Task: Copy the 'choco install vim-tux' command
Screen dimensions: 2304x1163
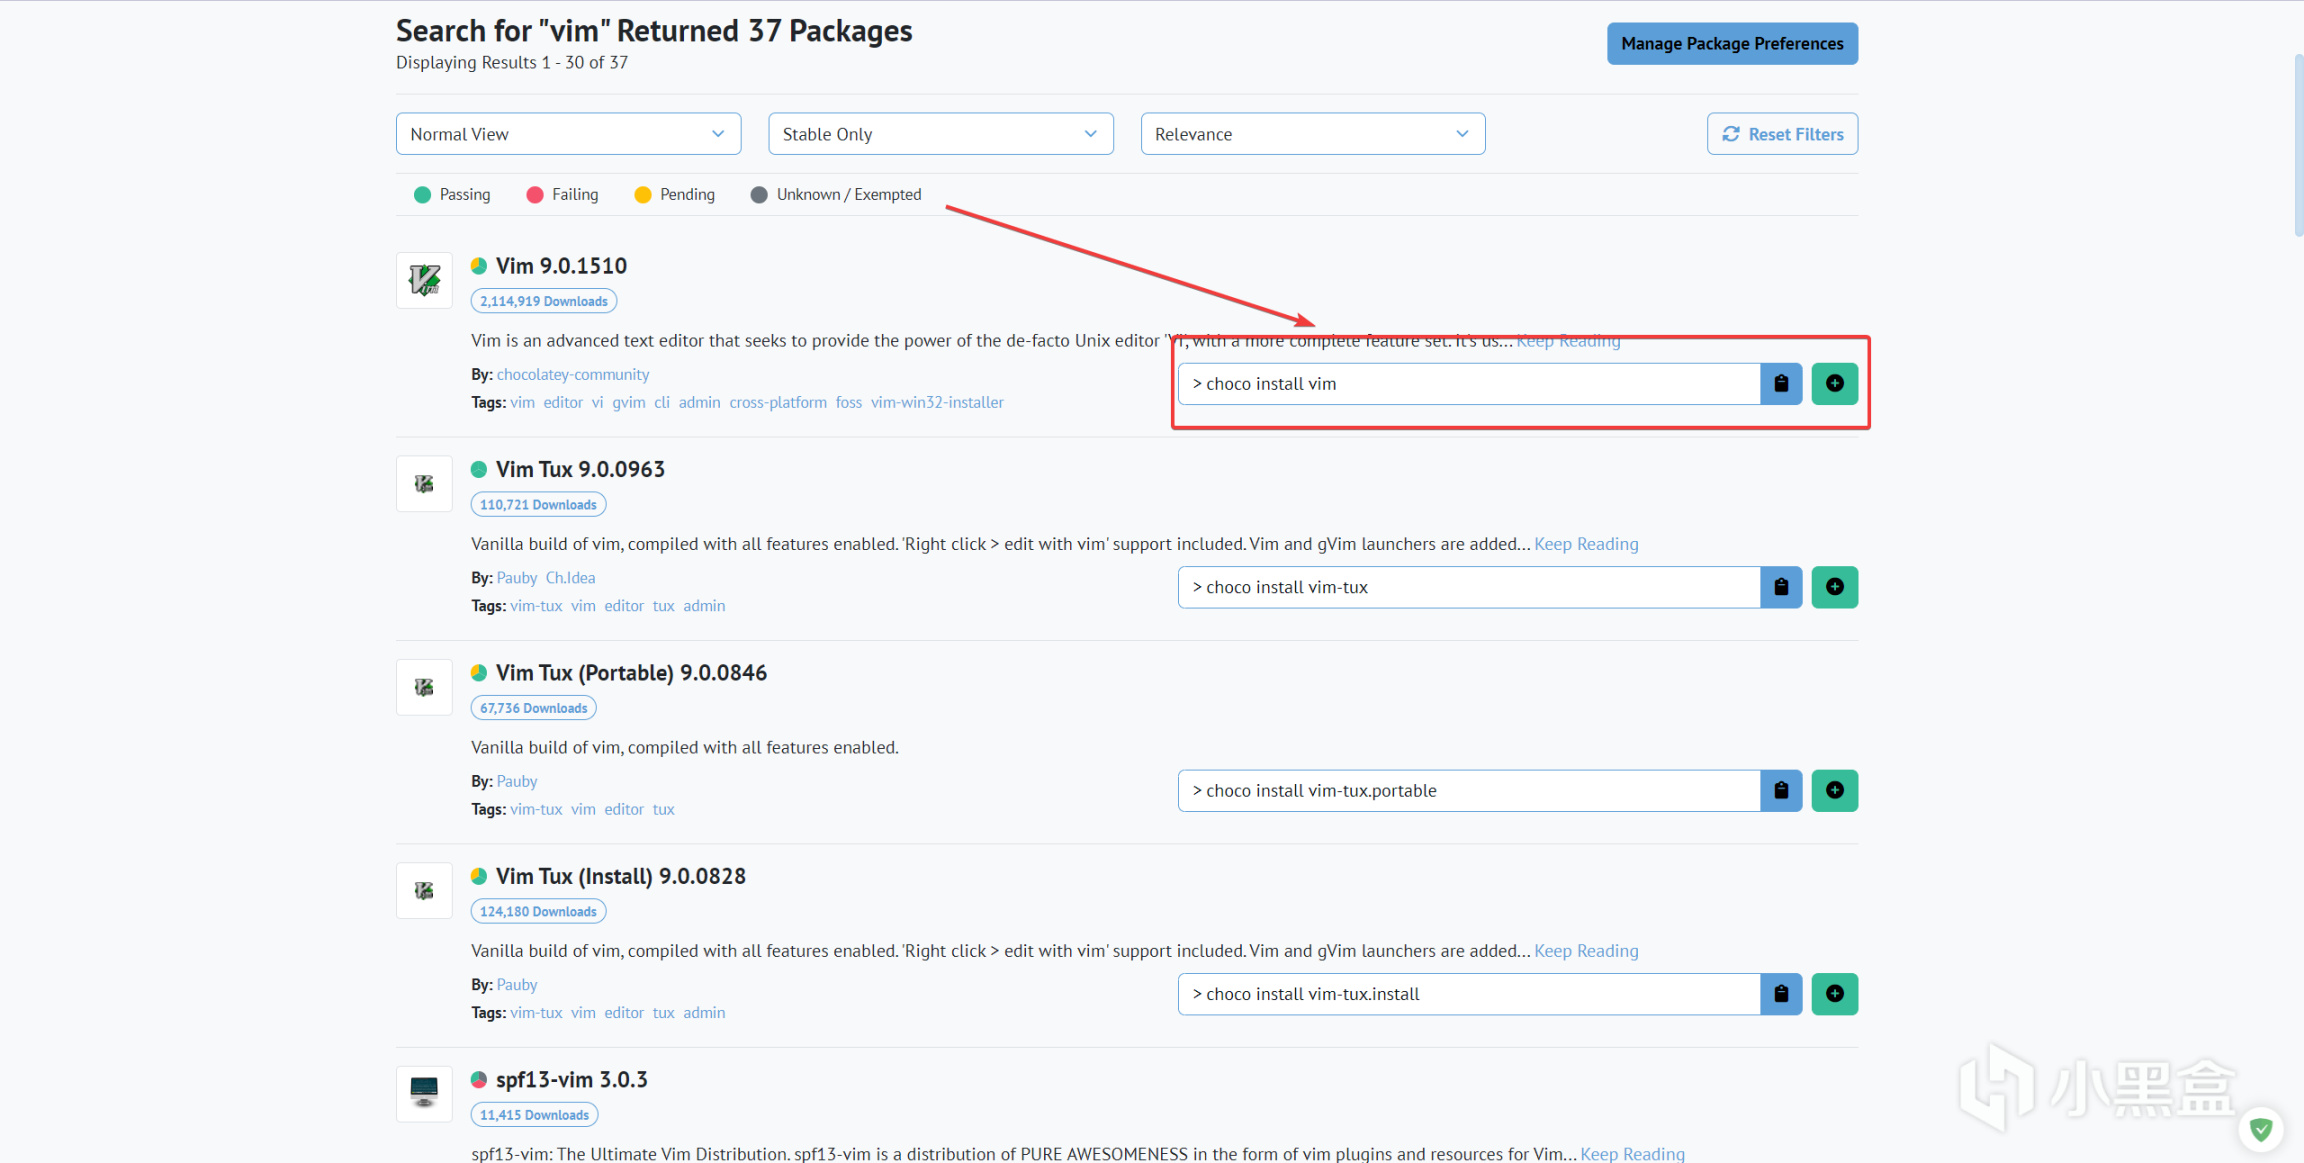Action: 1781,587
